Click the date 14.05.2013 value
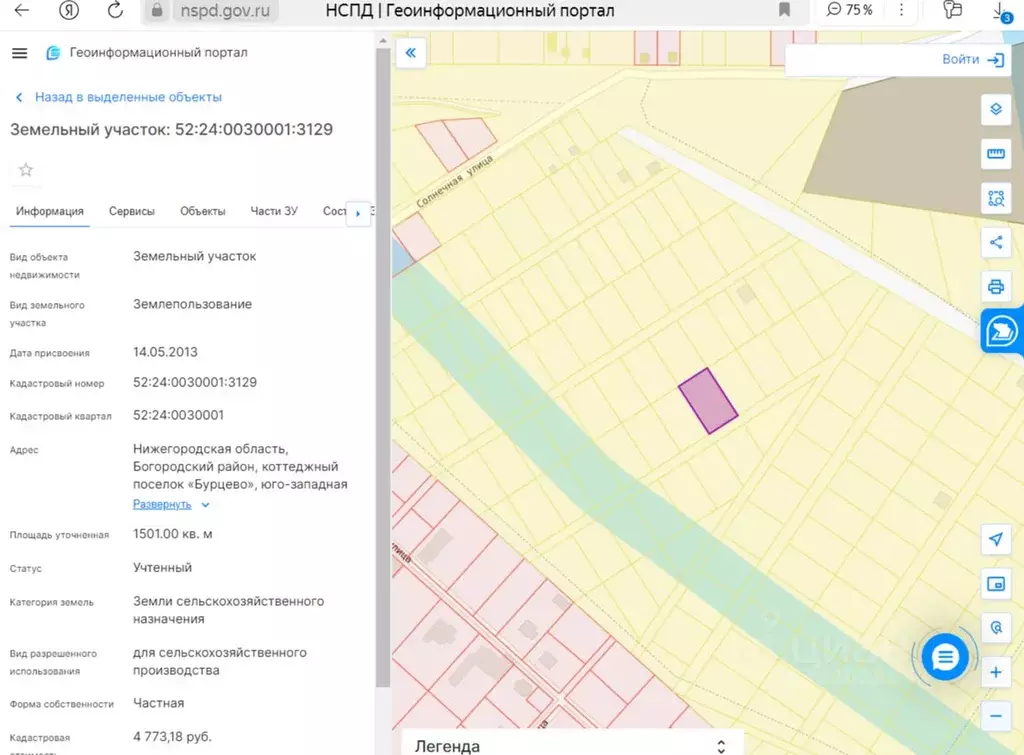Screen dimensions: 1024x755 coord(165,352)
